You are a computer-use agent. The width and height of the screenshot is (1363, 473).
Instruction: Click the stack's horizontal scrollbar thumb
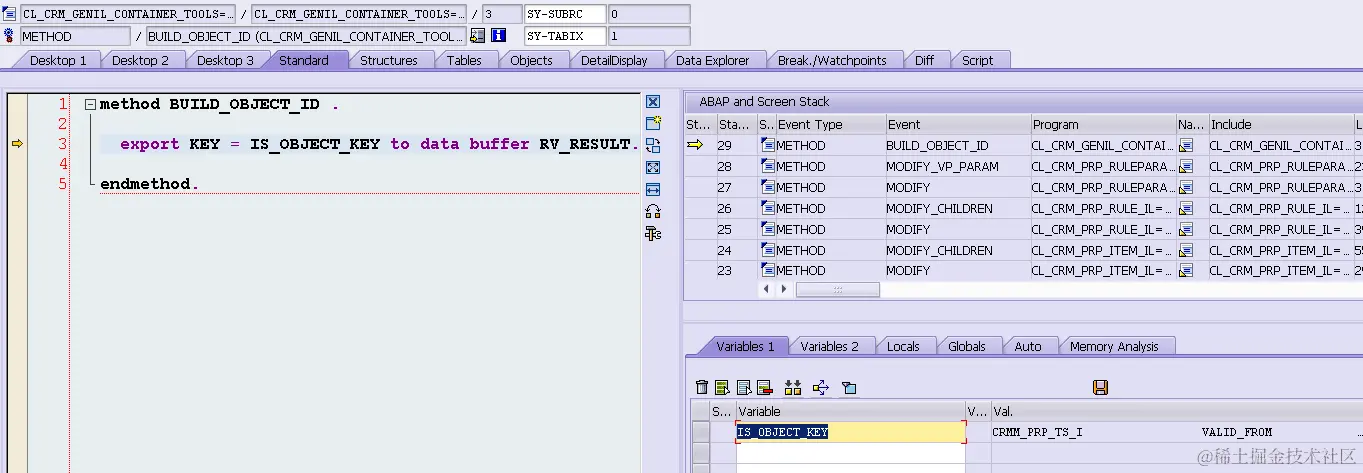(838, 289)
